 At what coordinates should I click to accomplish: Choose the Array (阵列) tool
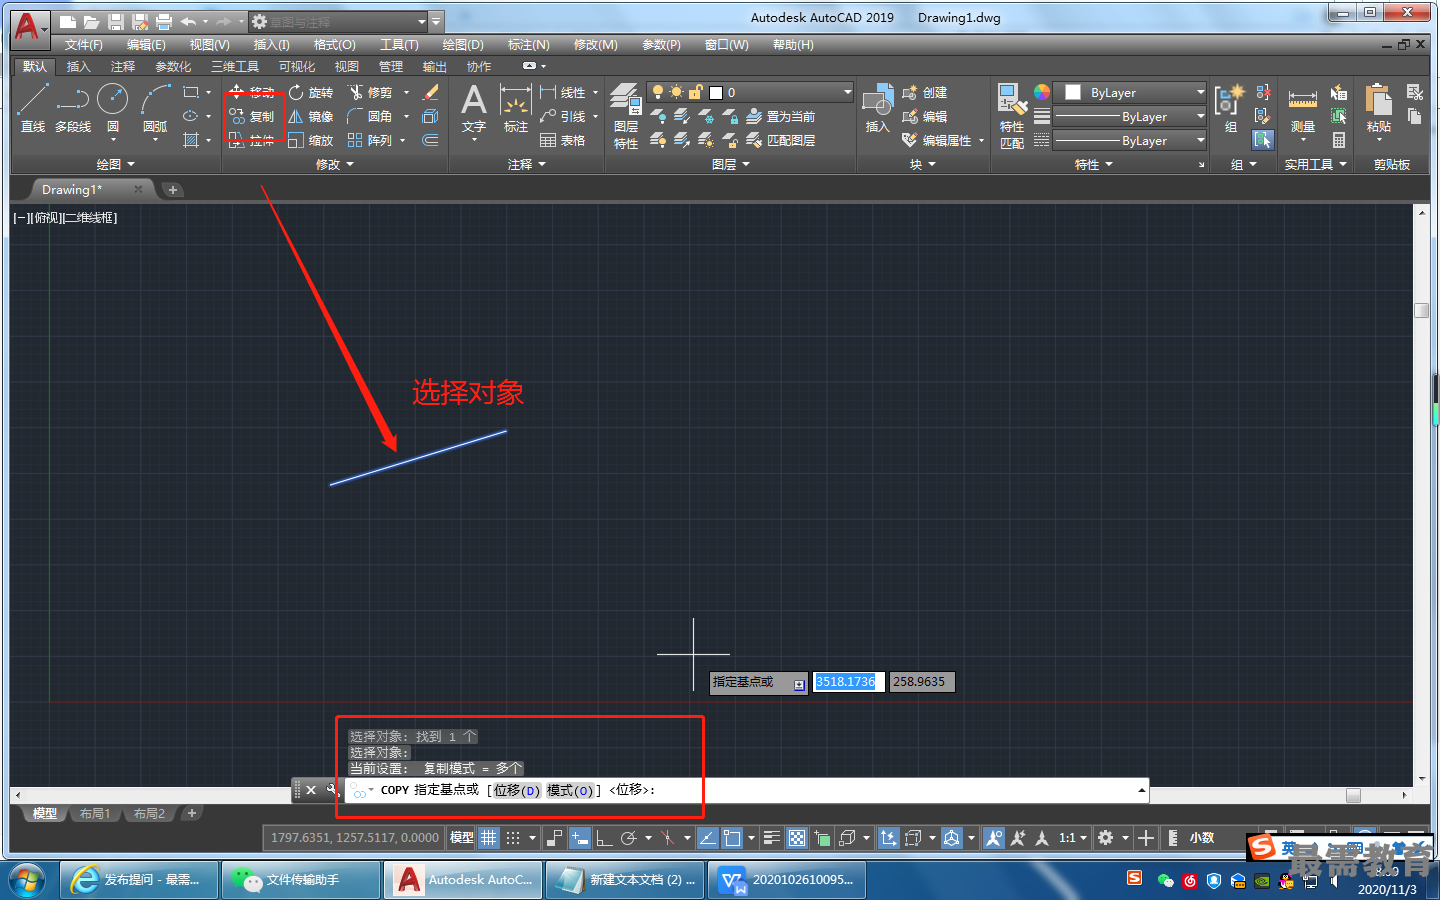coord(371,140)
